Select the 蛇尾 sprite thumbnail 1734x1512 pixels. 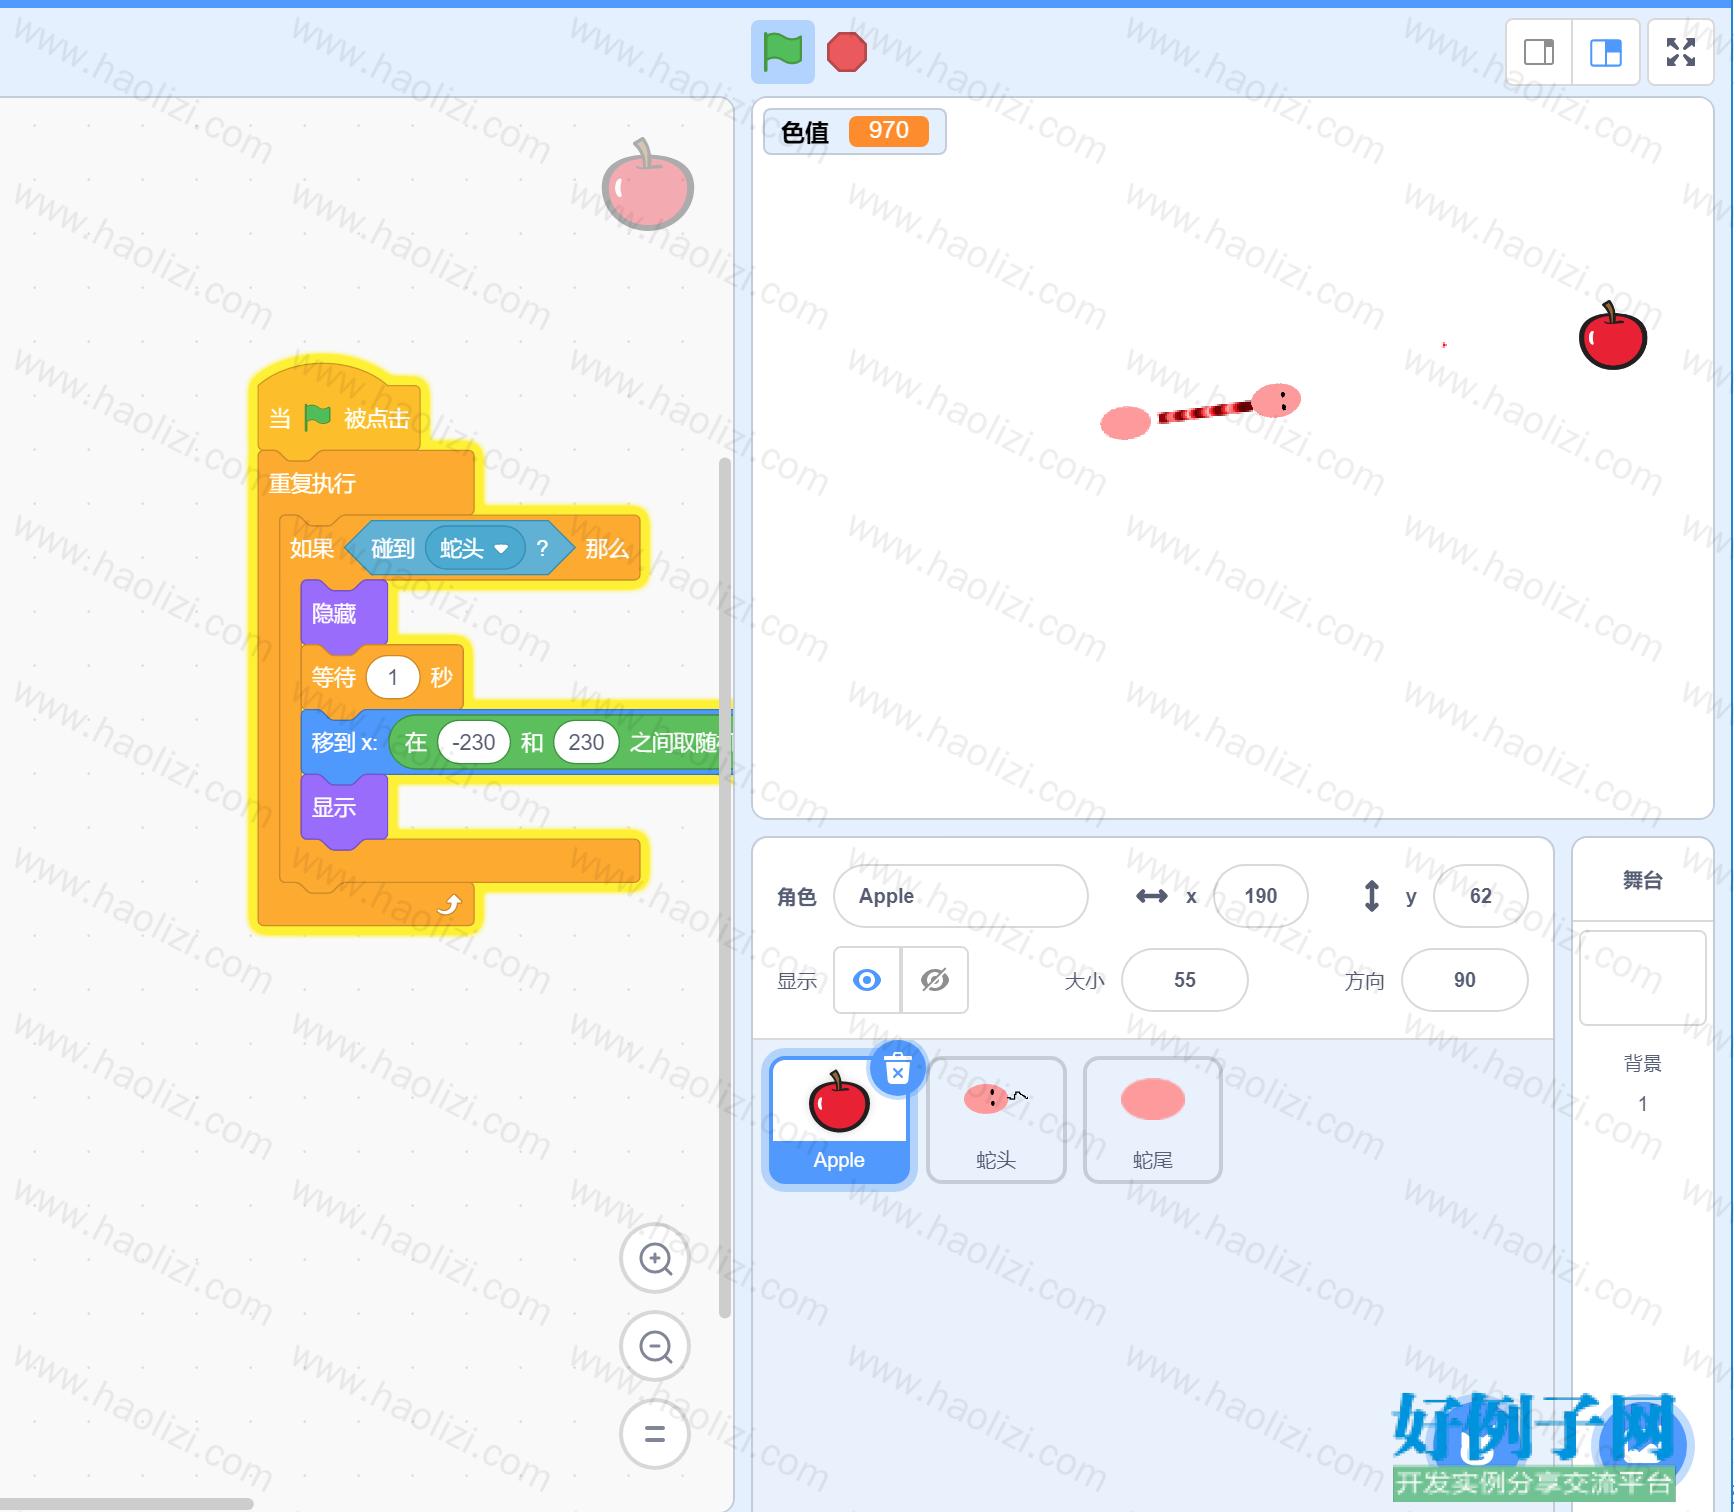[x=1152, y=1120]
